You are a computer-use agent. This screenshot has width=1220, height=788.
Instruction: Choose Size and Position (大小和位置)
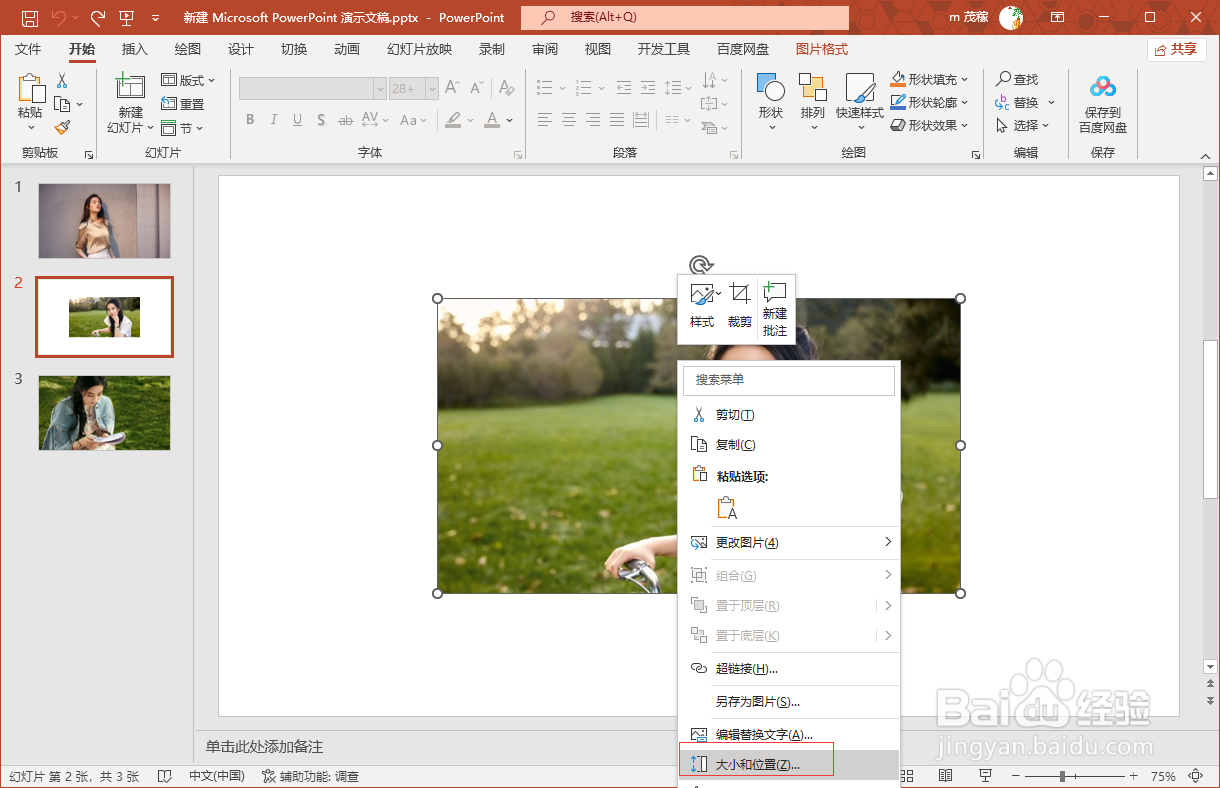[x=790, y=765]
